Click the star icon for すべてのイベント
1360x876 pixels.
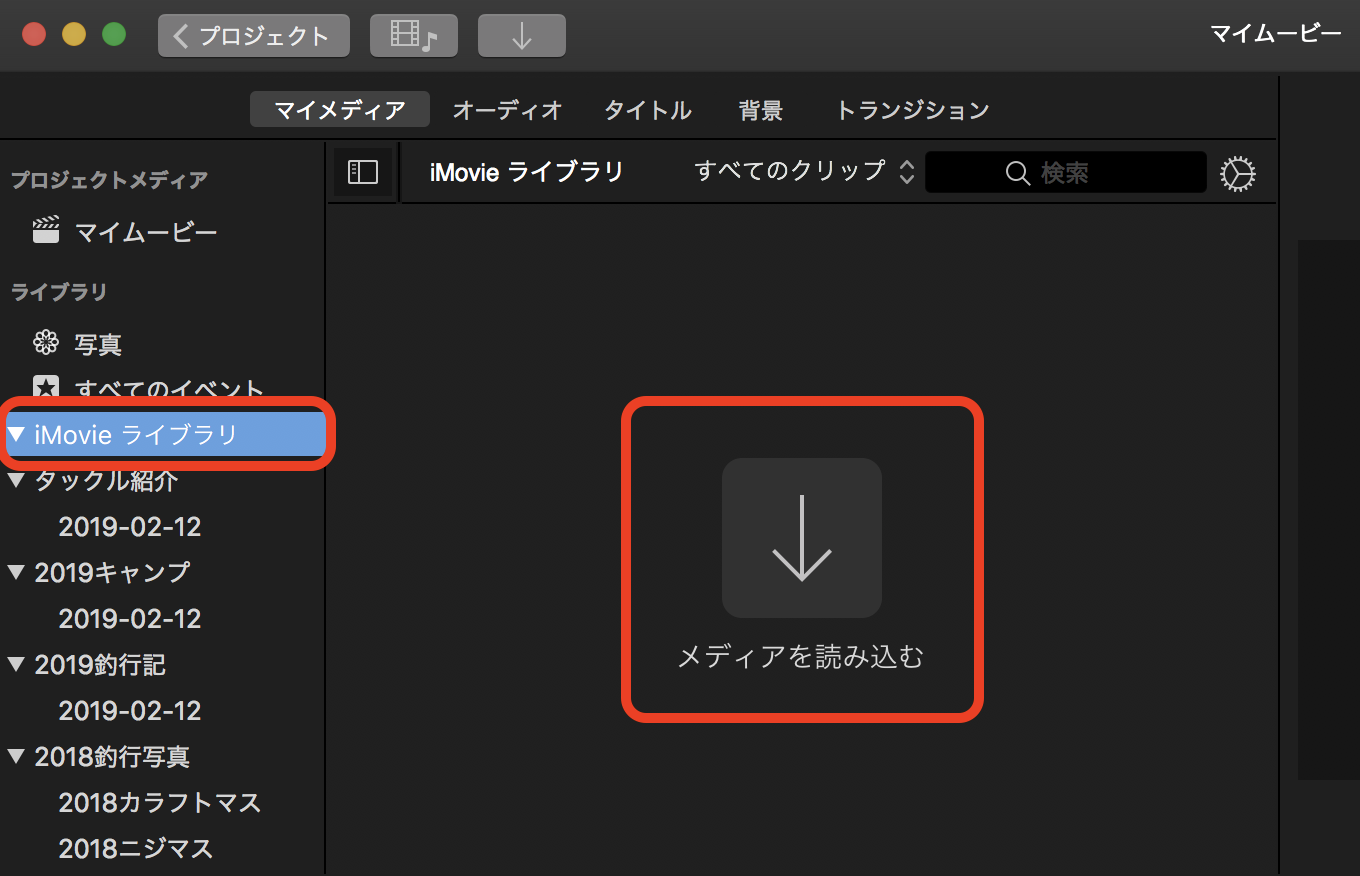tap(46, 387)
